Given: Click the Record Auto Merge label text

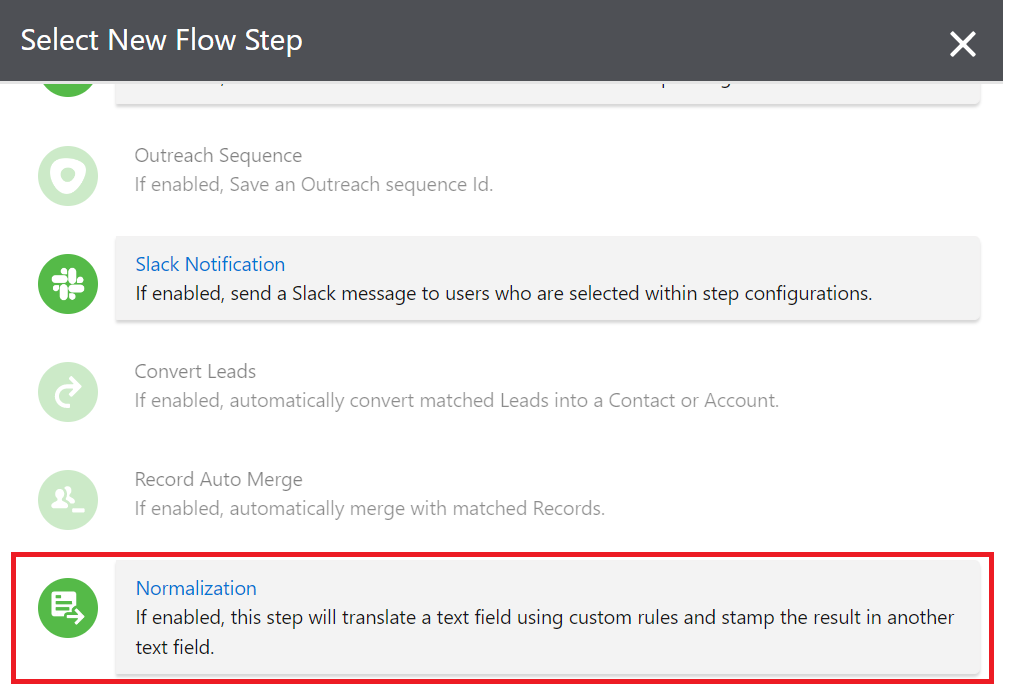Looking at the screenshot, I should coord(219,479).
